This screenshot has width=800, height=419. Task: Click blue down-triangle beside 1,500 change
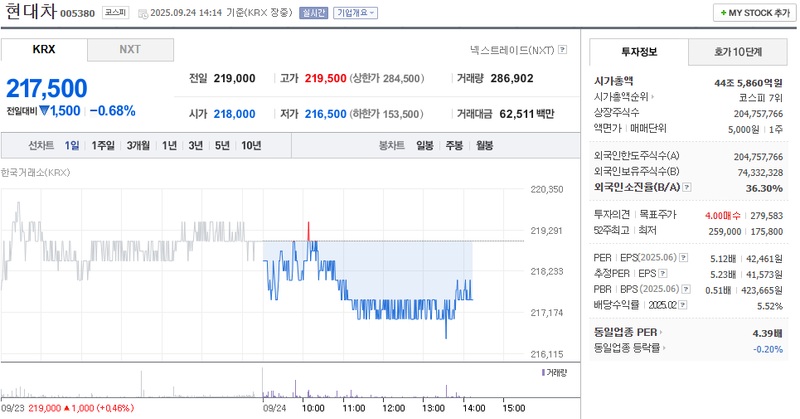pyautogui.click(x=44, y=110)
